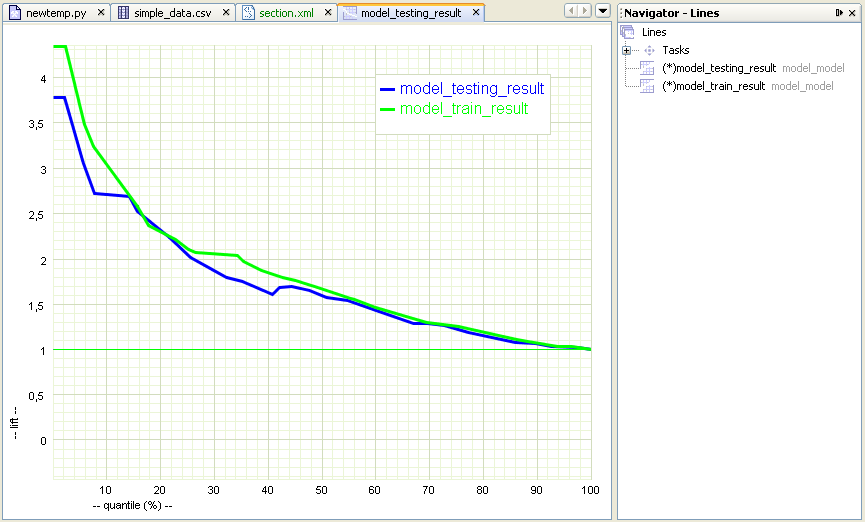865x522 pixels.
Task: Open the editor documents list dropdown
Action: click(x=603, y=10)
